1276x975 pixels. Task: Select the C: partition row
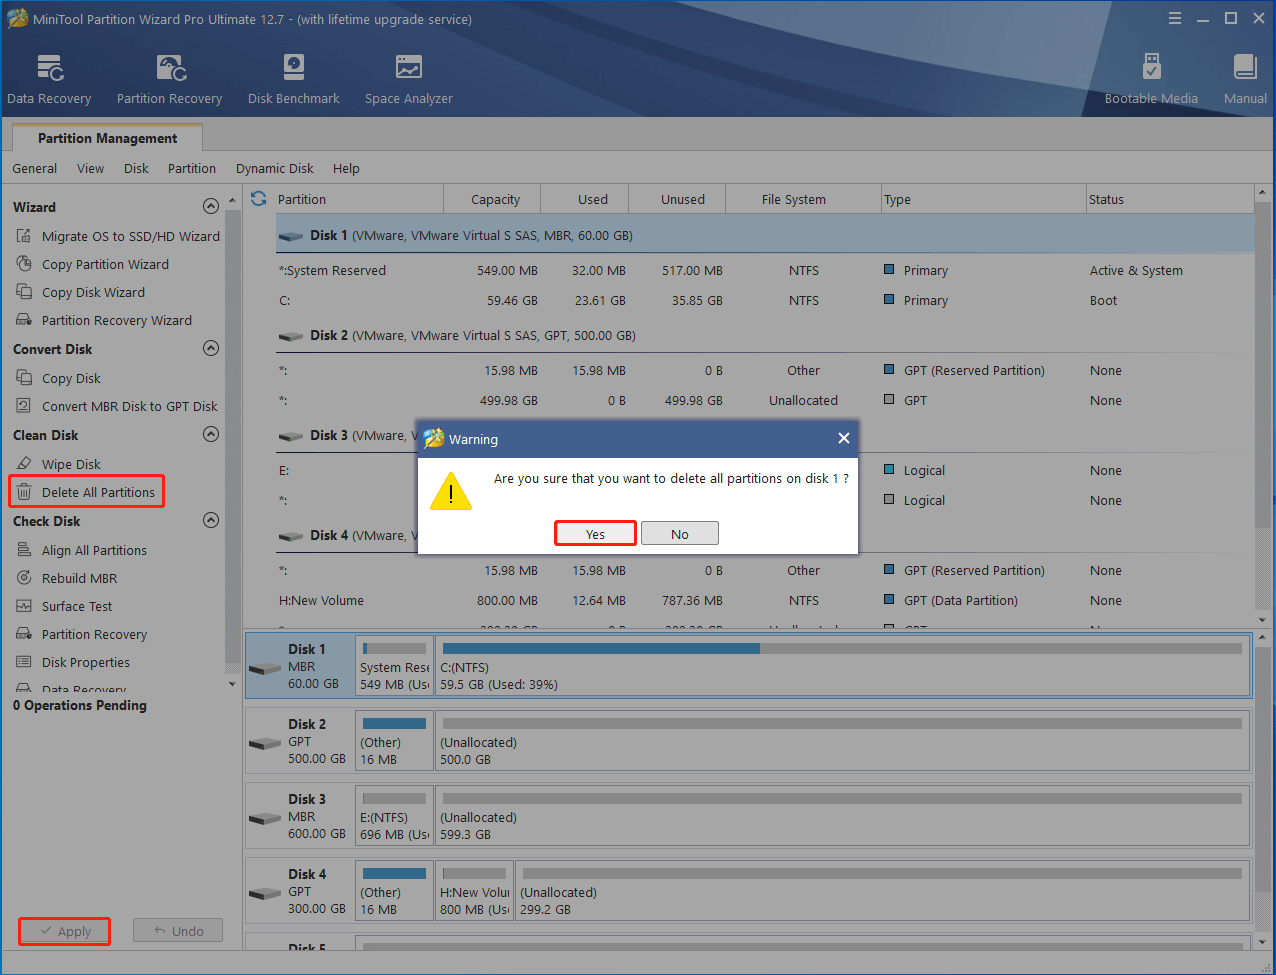click(x=765, y=300)
